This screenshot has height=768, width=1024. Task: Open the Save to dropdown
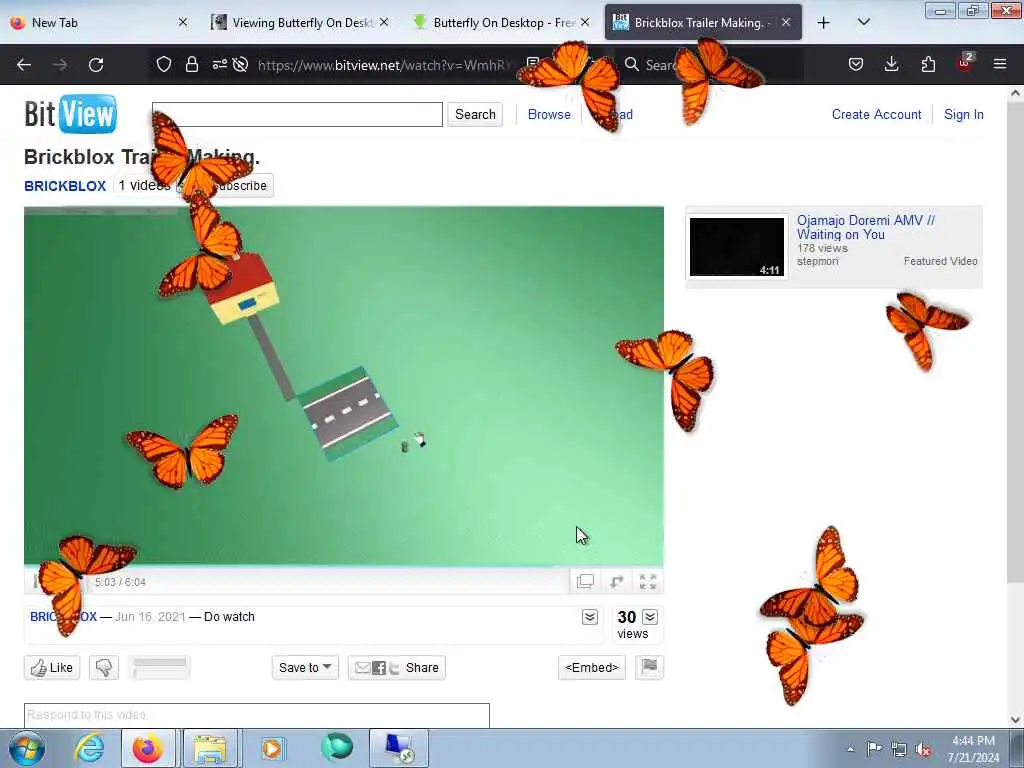pos(305,667)
